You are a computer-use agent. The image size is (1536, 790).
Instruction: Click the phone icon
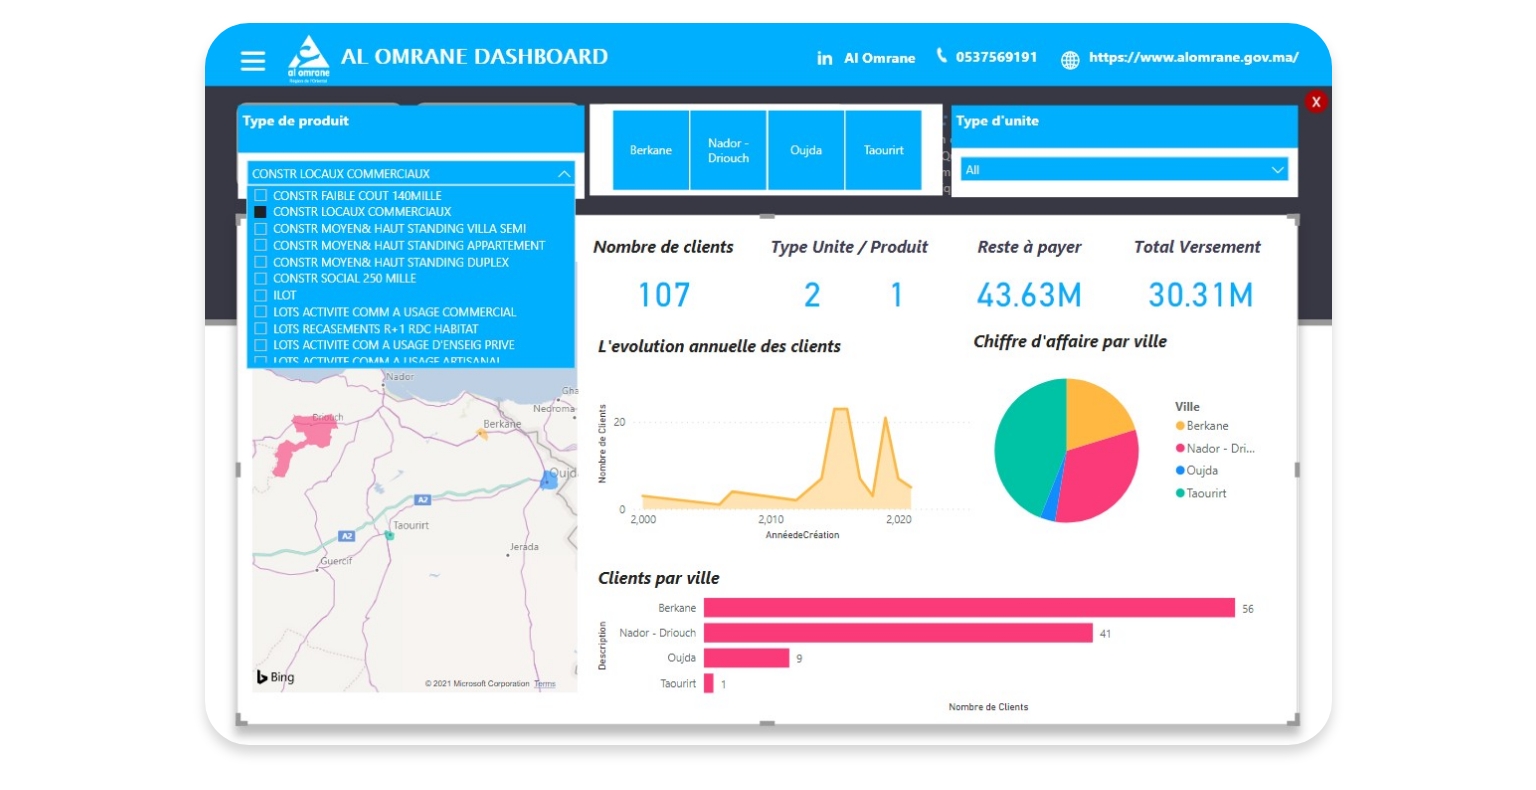click(941, 56)
